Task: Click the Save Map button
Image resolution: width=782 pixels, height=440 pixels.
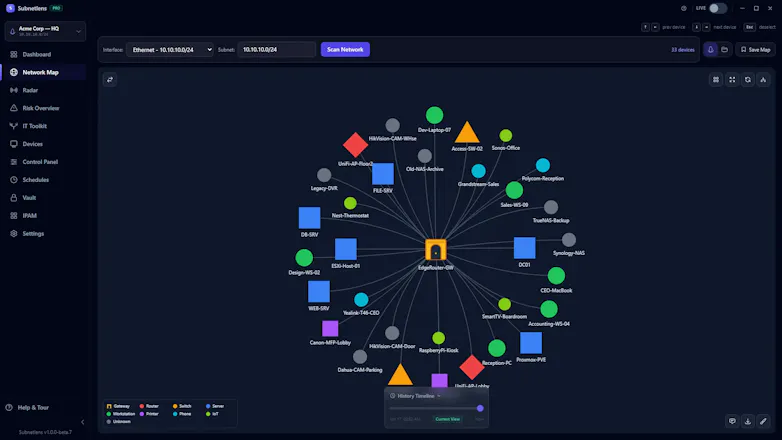Action: (x=756, y=49)
